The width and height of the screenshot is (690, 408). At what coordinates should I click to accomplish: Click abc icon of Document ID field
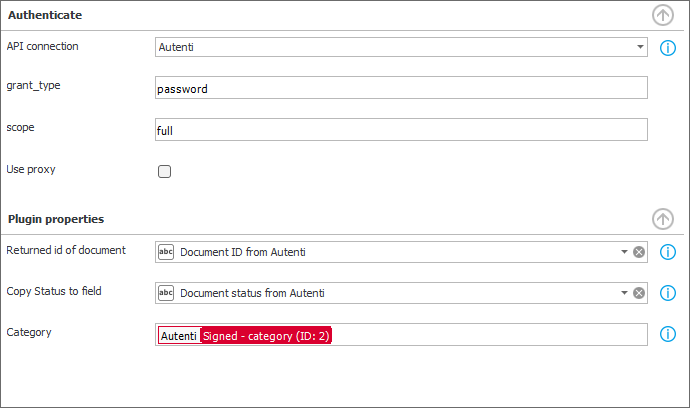[x=166, y=252]
